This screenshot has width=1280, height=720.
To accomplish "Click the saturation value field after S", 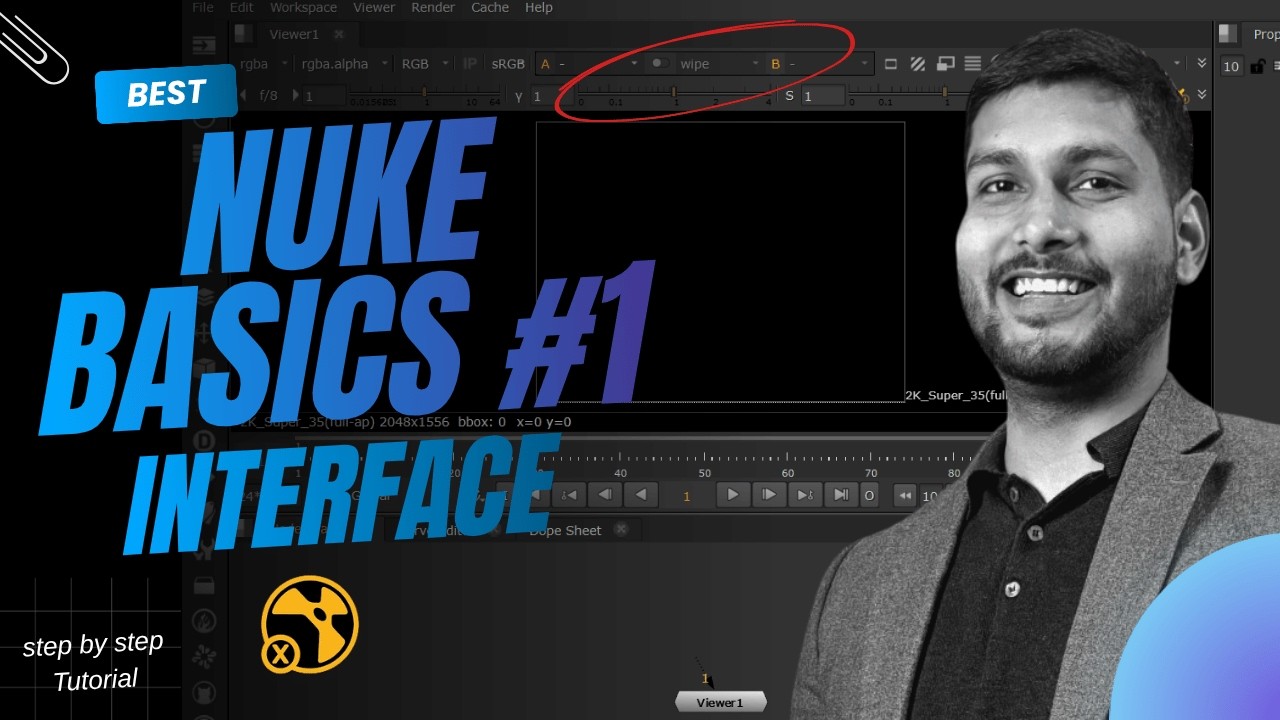I will (822, 97).
